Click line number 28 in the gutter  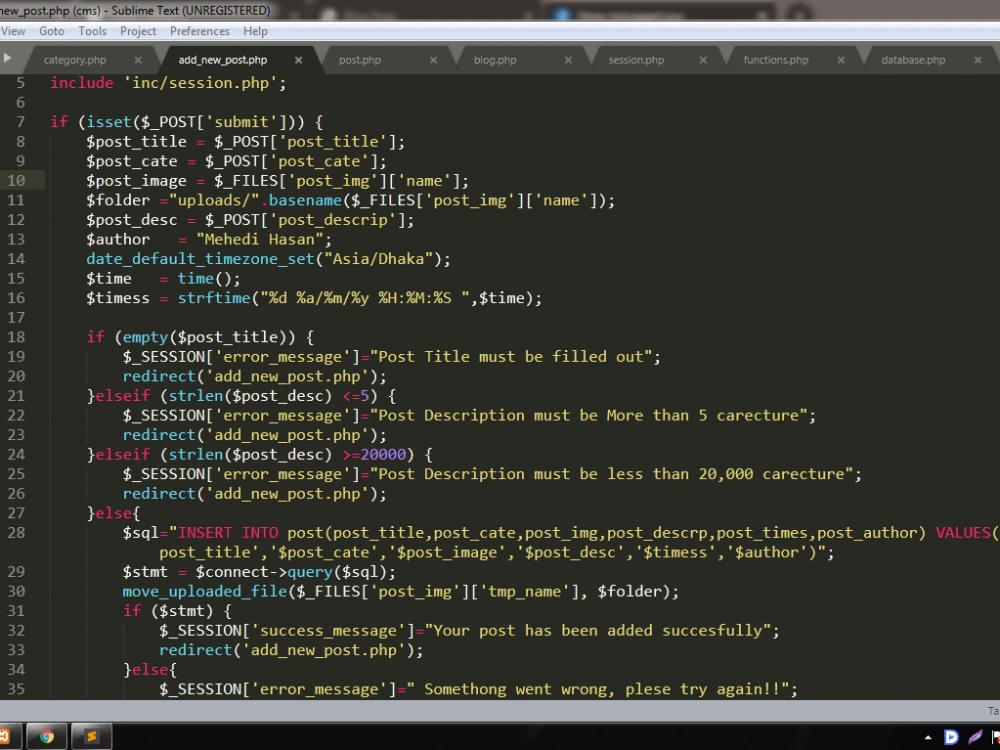click(x=16, y=533)
